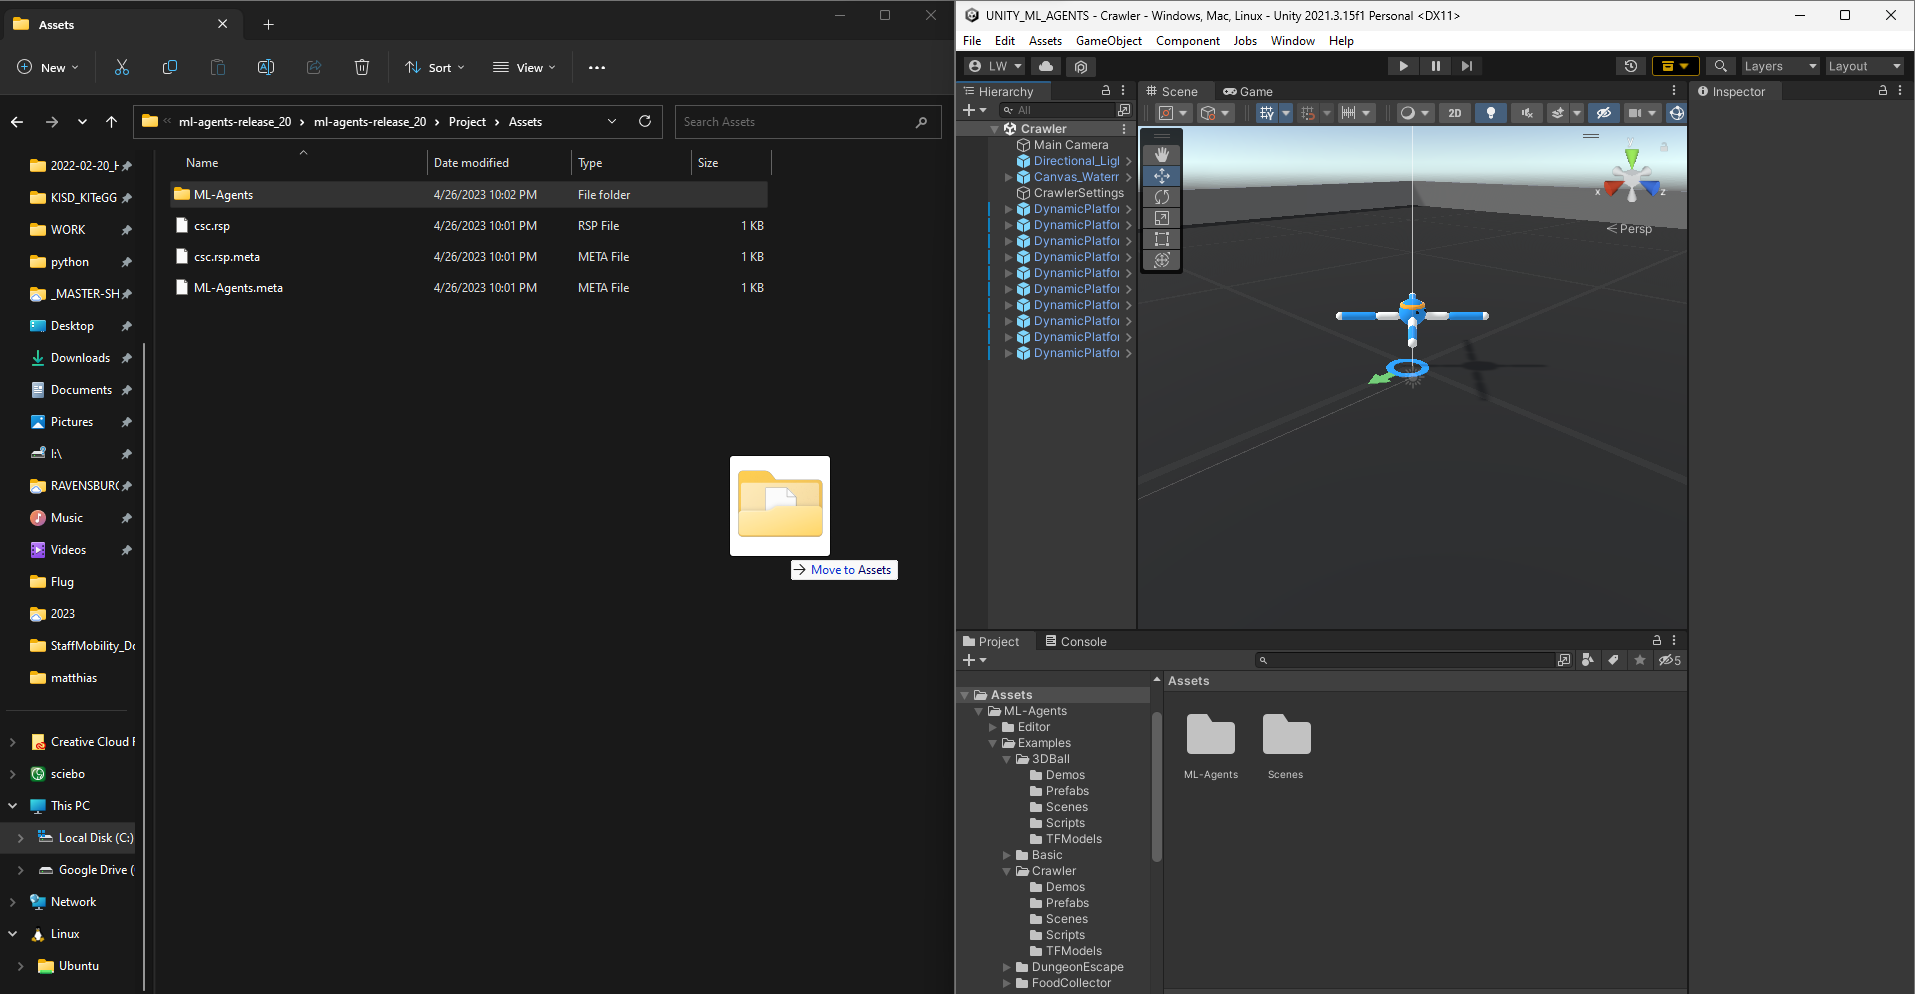
Task: Toggle Inspector panel lock
Action: click(x=1883, y=90)
